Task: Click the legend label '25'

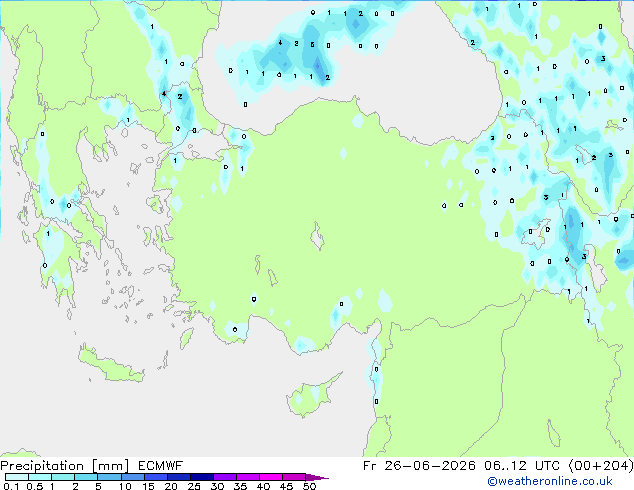Action: click(x=194, y=486)
